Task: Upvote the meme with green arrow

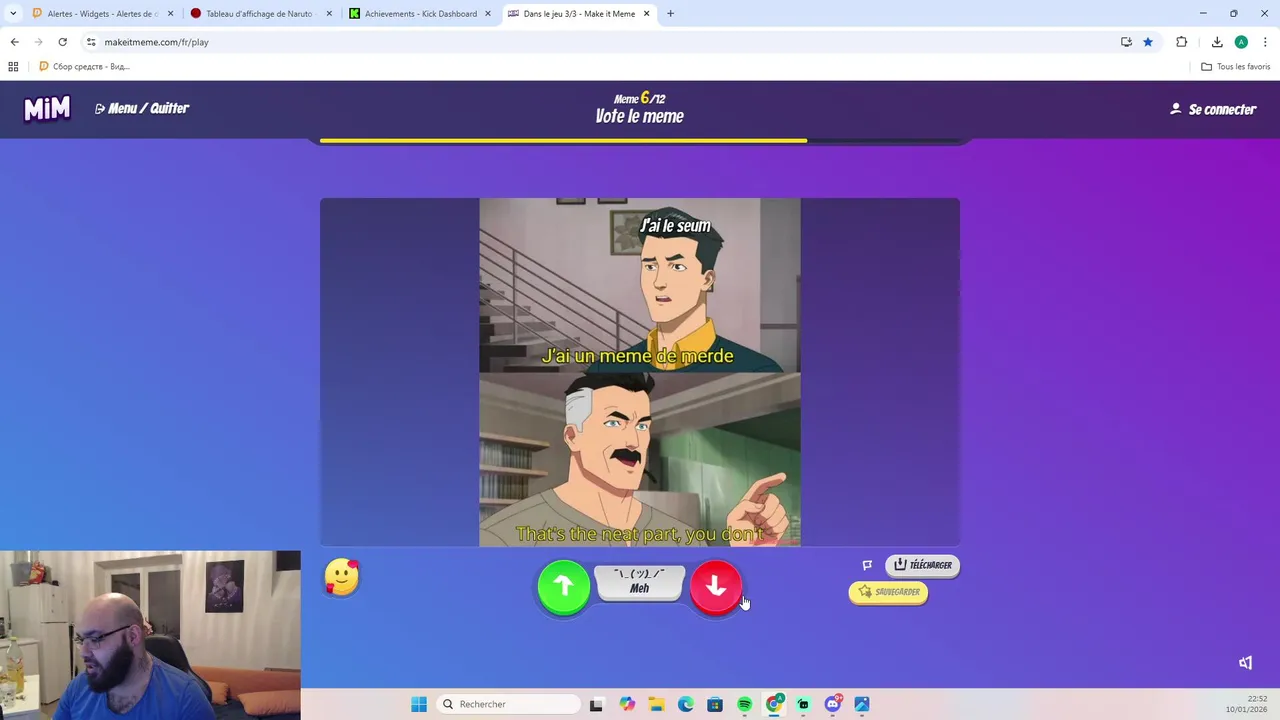Action: pyautogui.click(x=563, y=587)
